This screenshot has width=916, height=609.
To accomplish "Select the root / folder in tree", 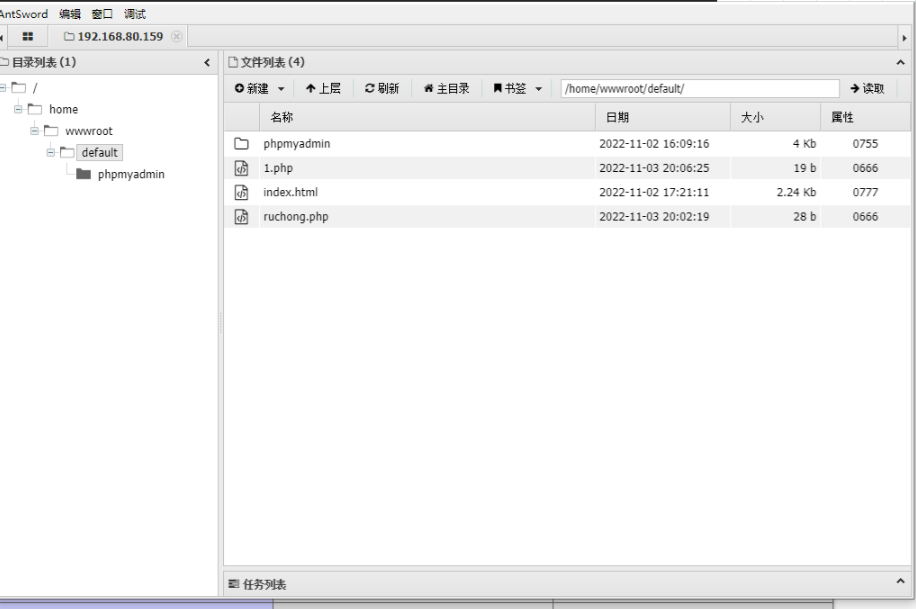I will click(35, 88).
